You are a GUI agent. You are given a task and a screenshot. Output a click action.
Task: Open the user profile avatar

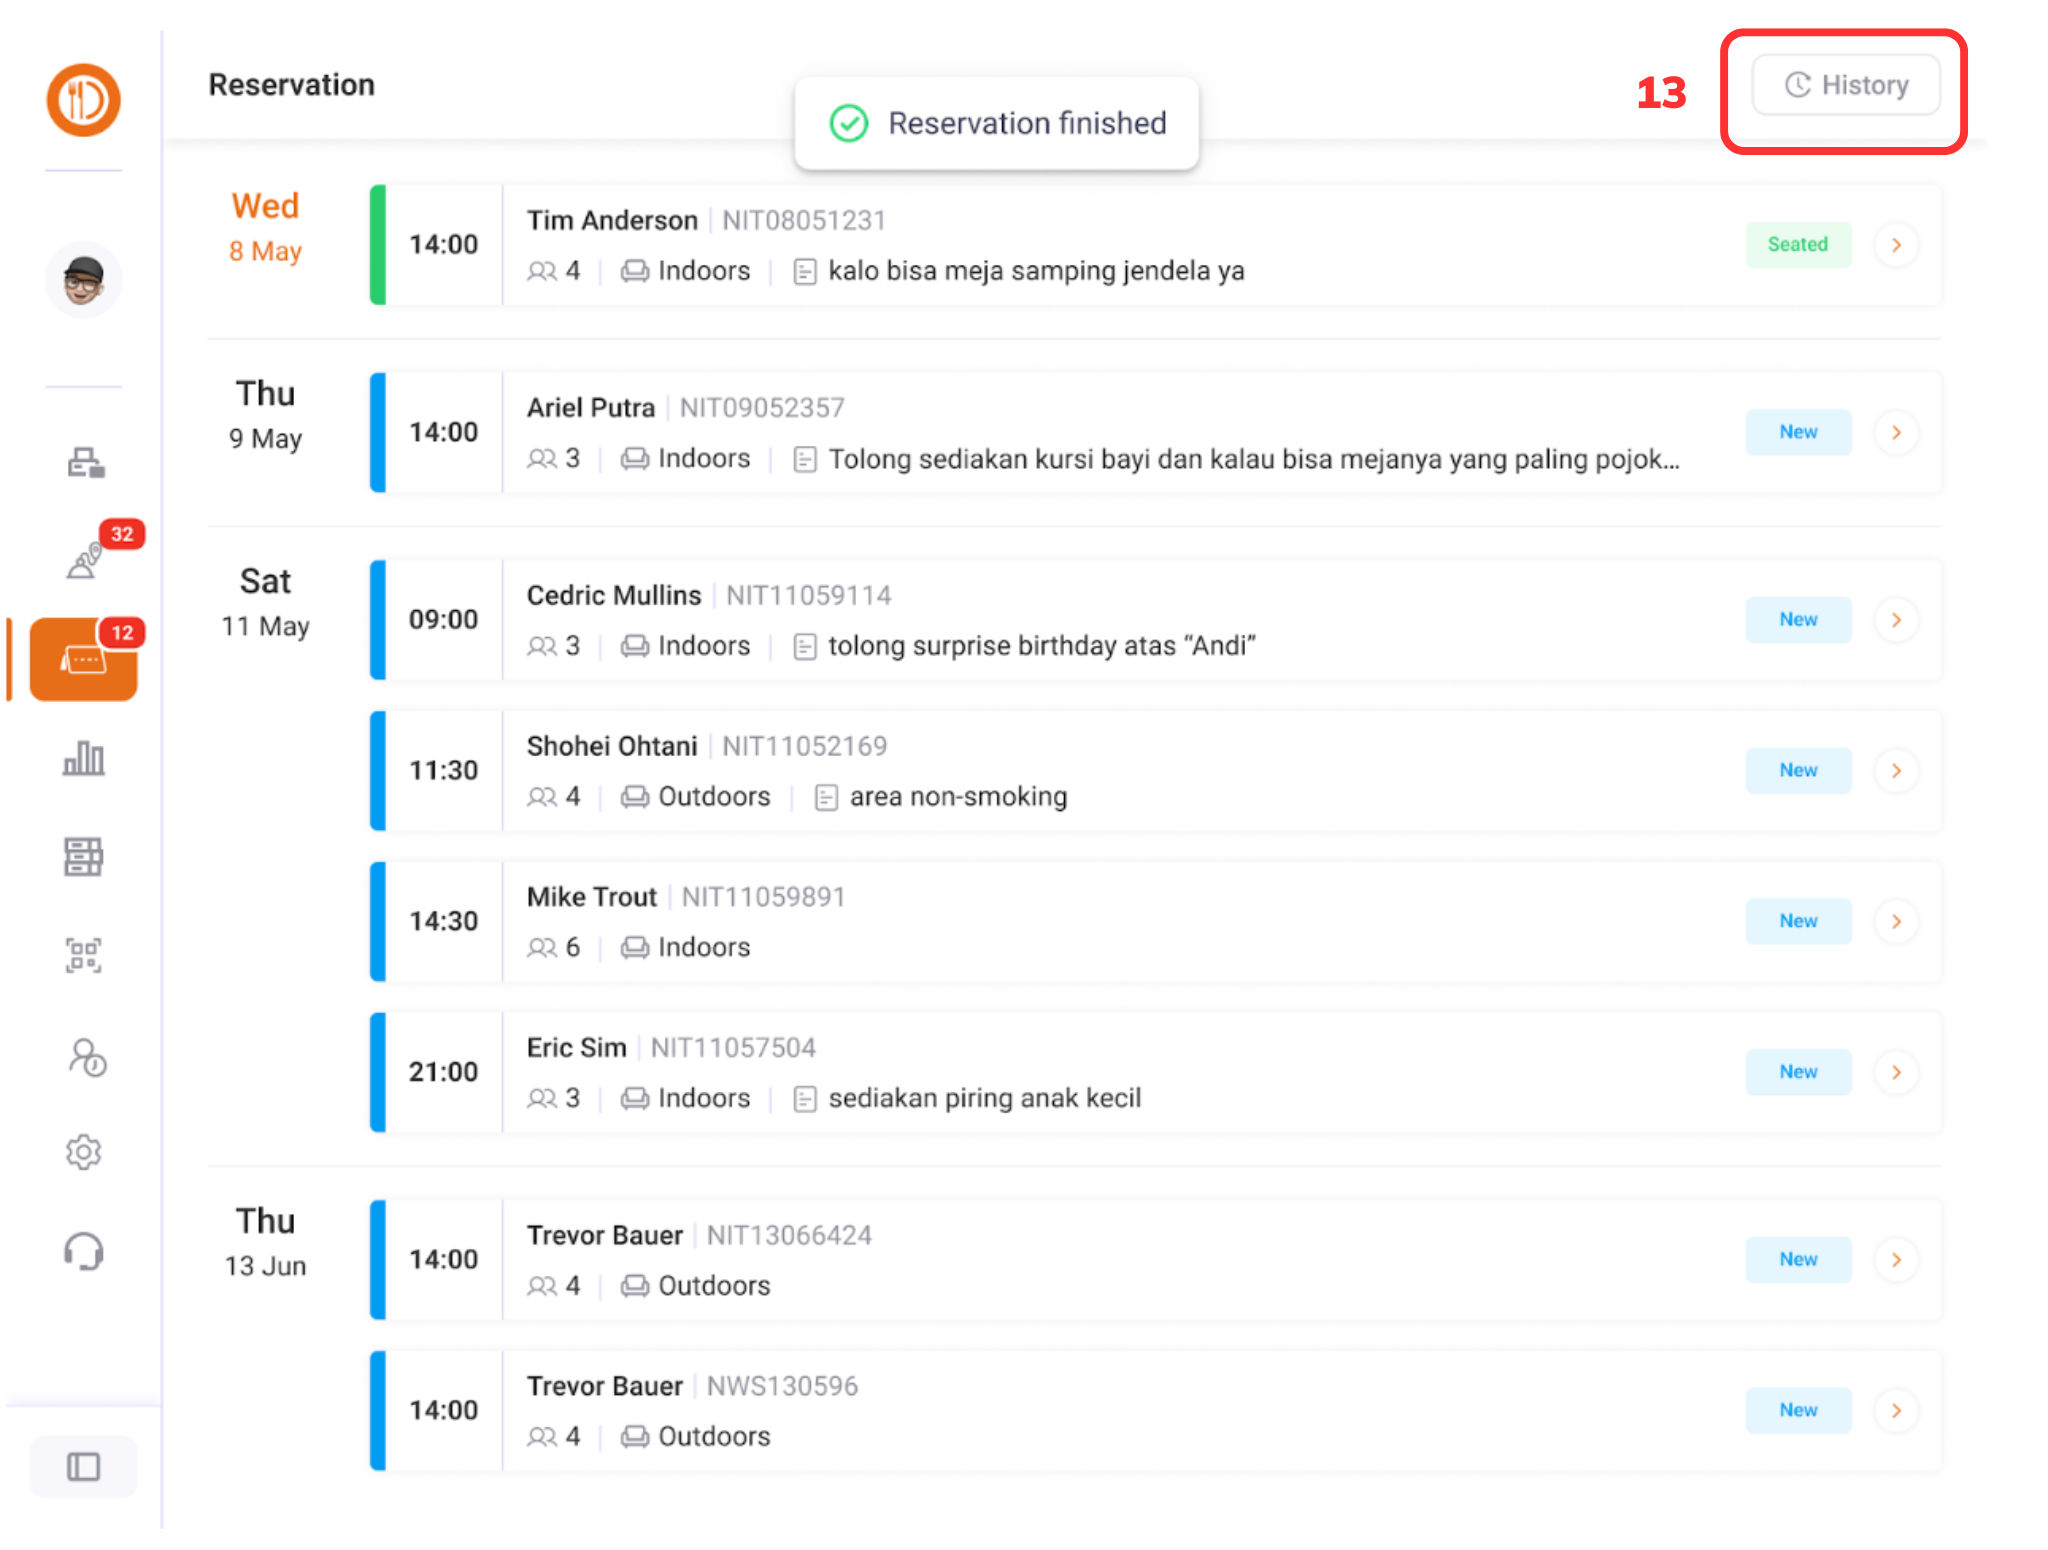pyautogui.click(x=83, y=280)
